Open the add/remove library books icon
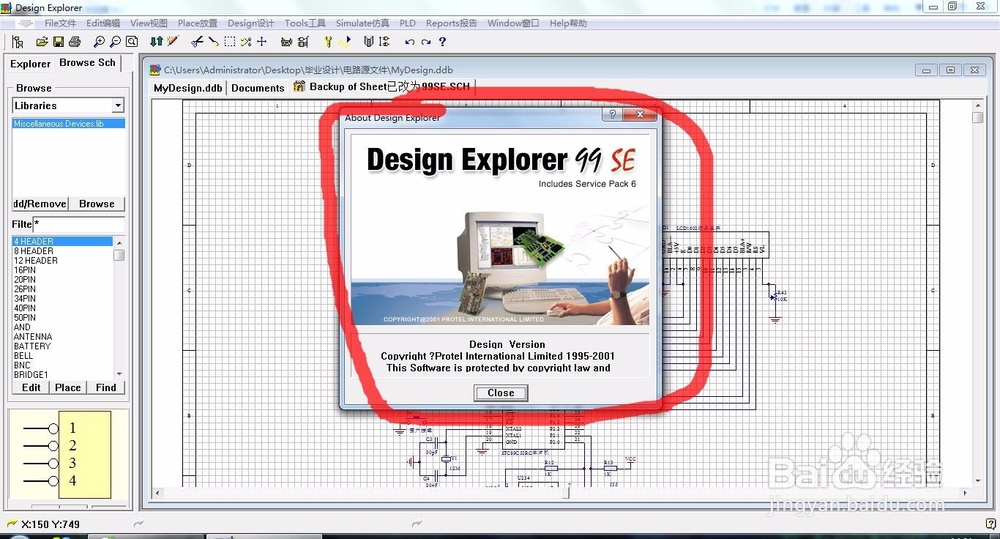The image size is (1000, 539). click(x=368, y=42)
